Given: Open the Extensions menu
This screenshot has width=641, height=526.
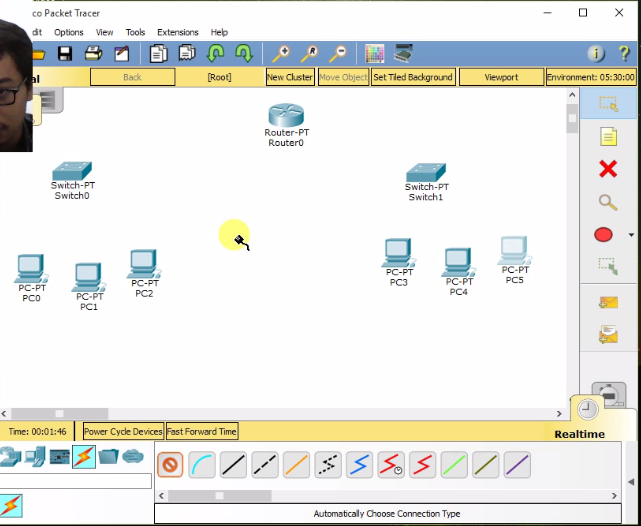Looking at the screenshot, I should [x=178, y=32].
